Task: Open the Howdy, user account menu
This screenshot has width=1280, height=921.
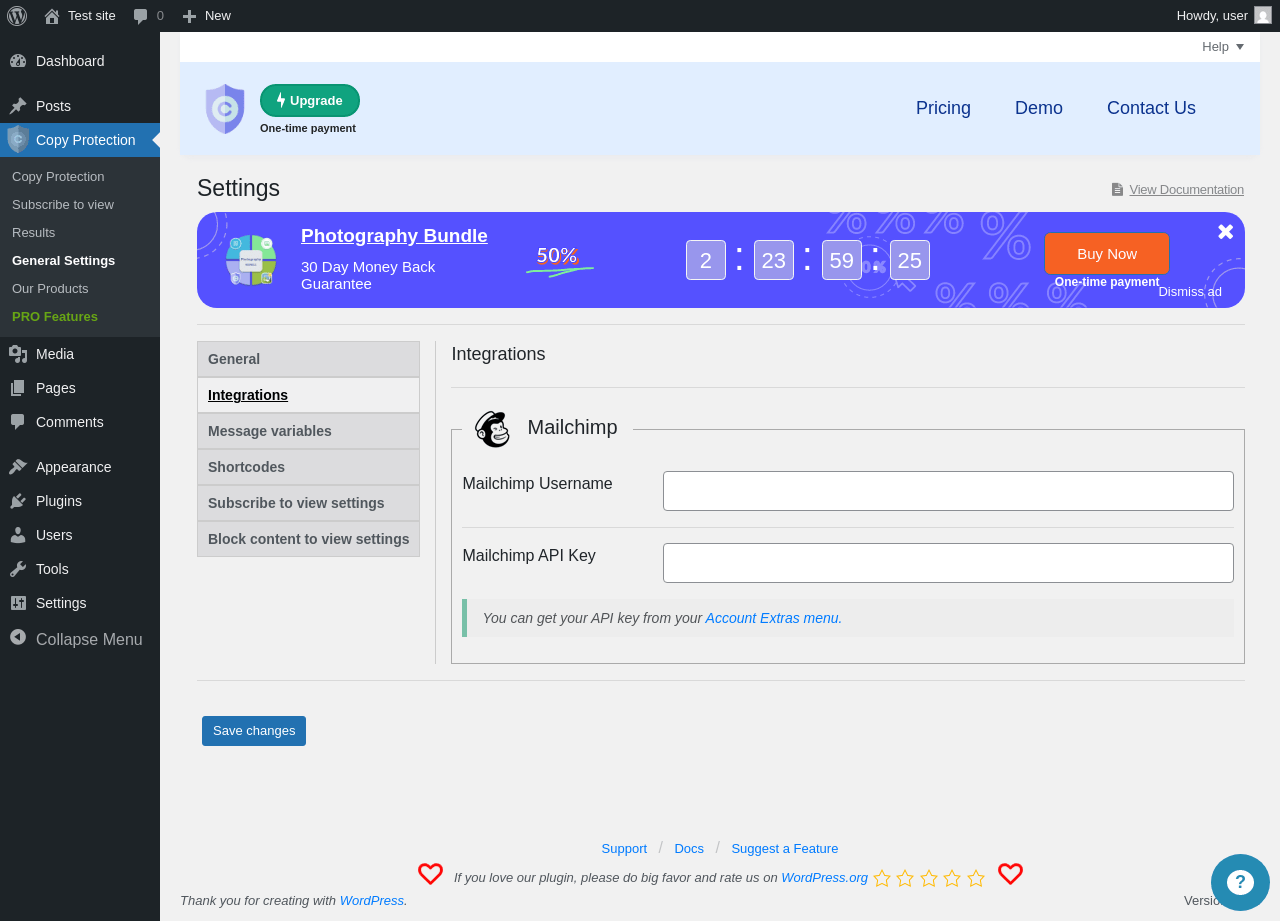Action: [x=1224, y=15]
